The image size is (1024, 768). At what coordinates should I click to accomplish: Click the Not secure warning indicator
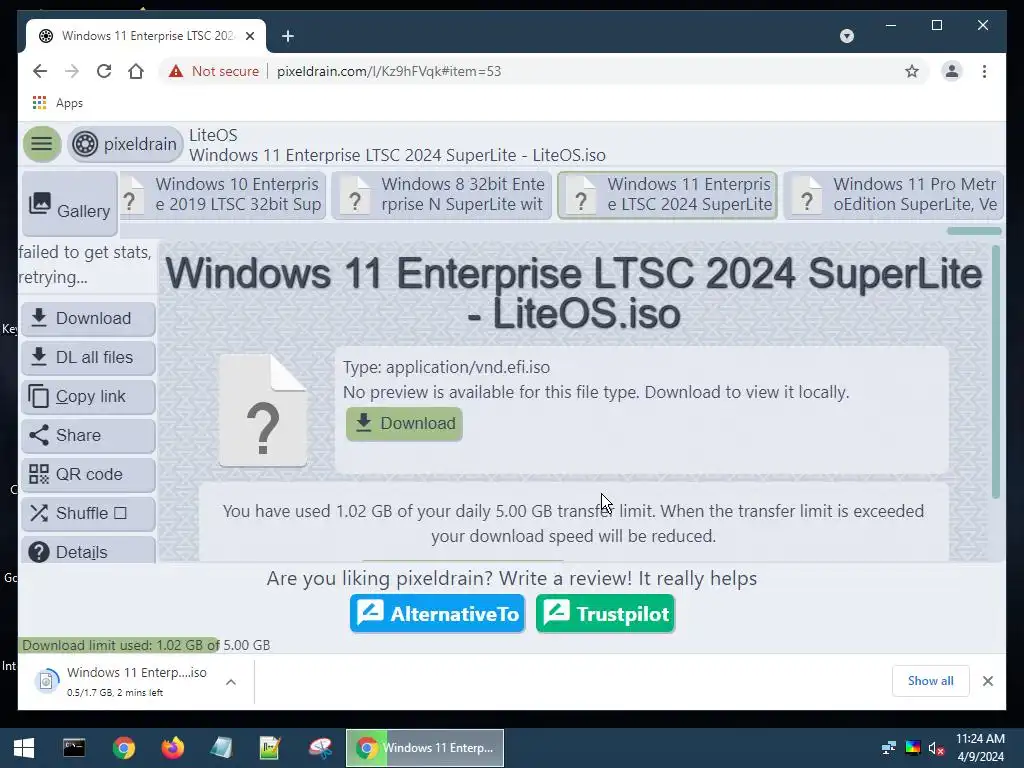214,71
